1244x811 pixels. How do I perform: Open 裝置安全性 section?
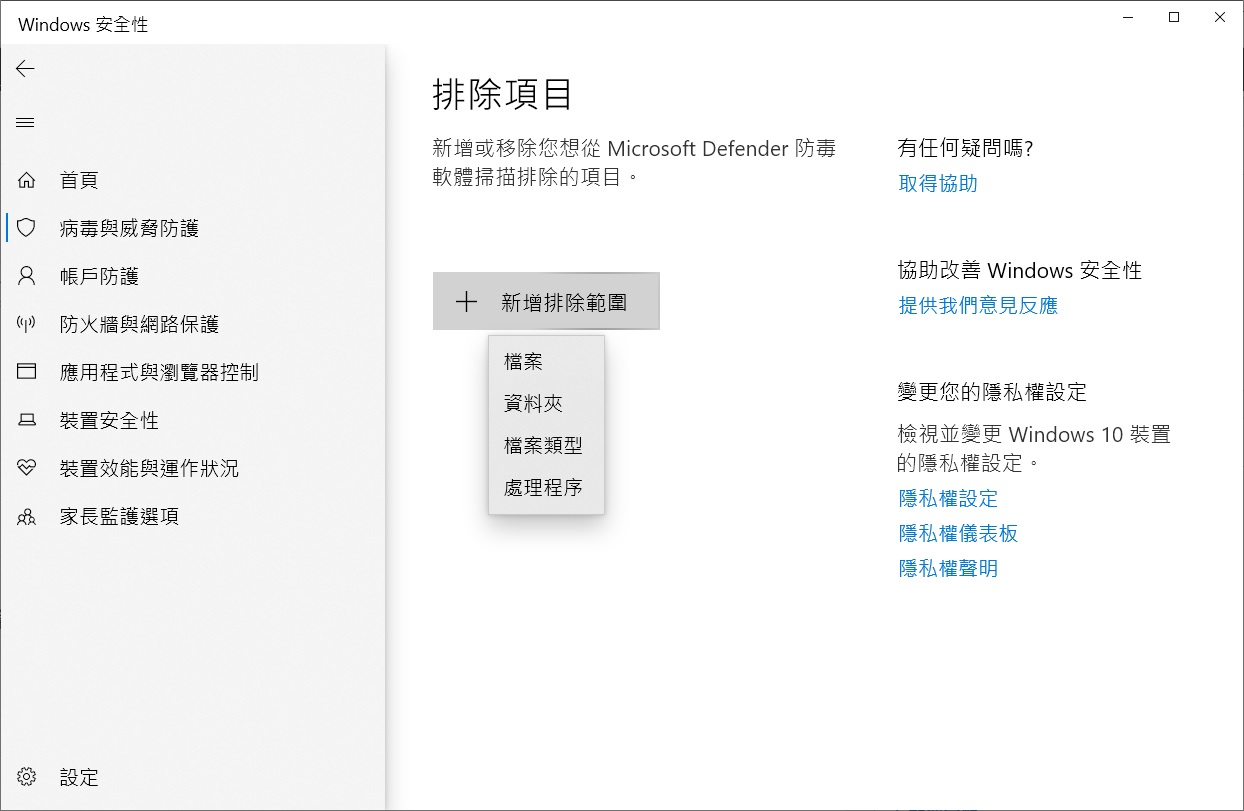(x=192, y=421)
